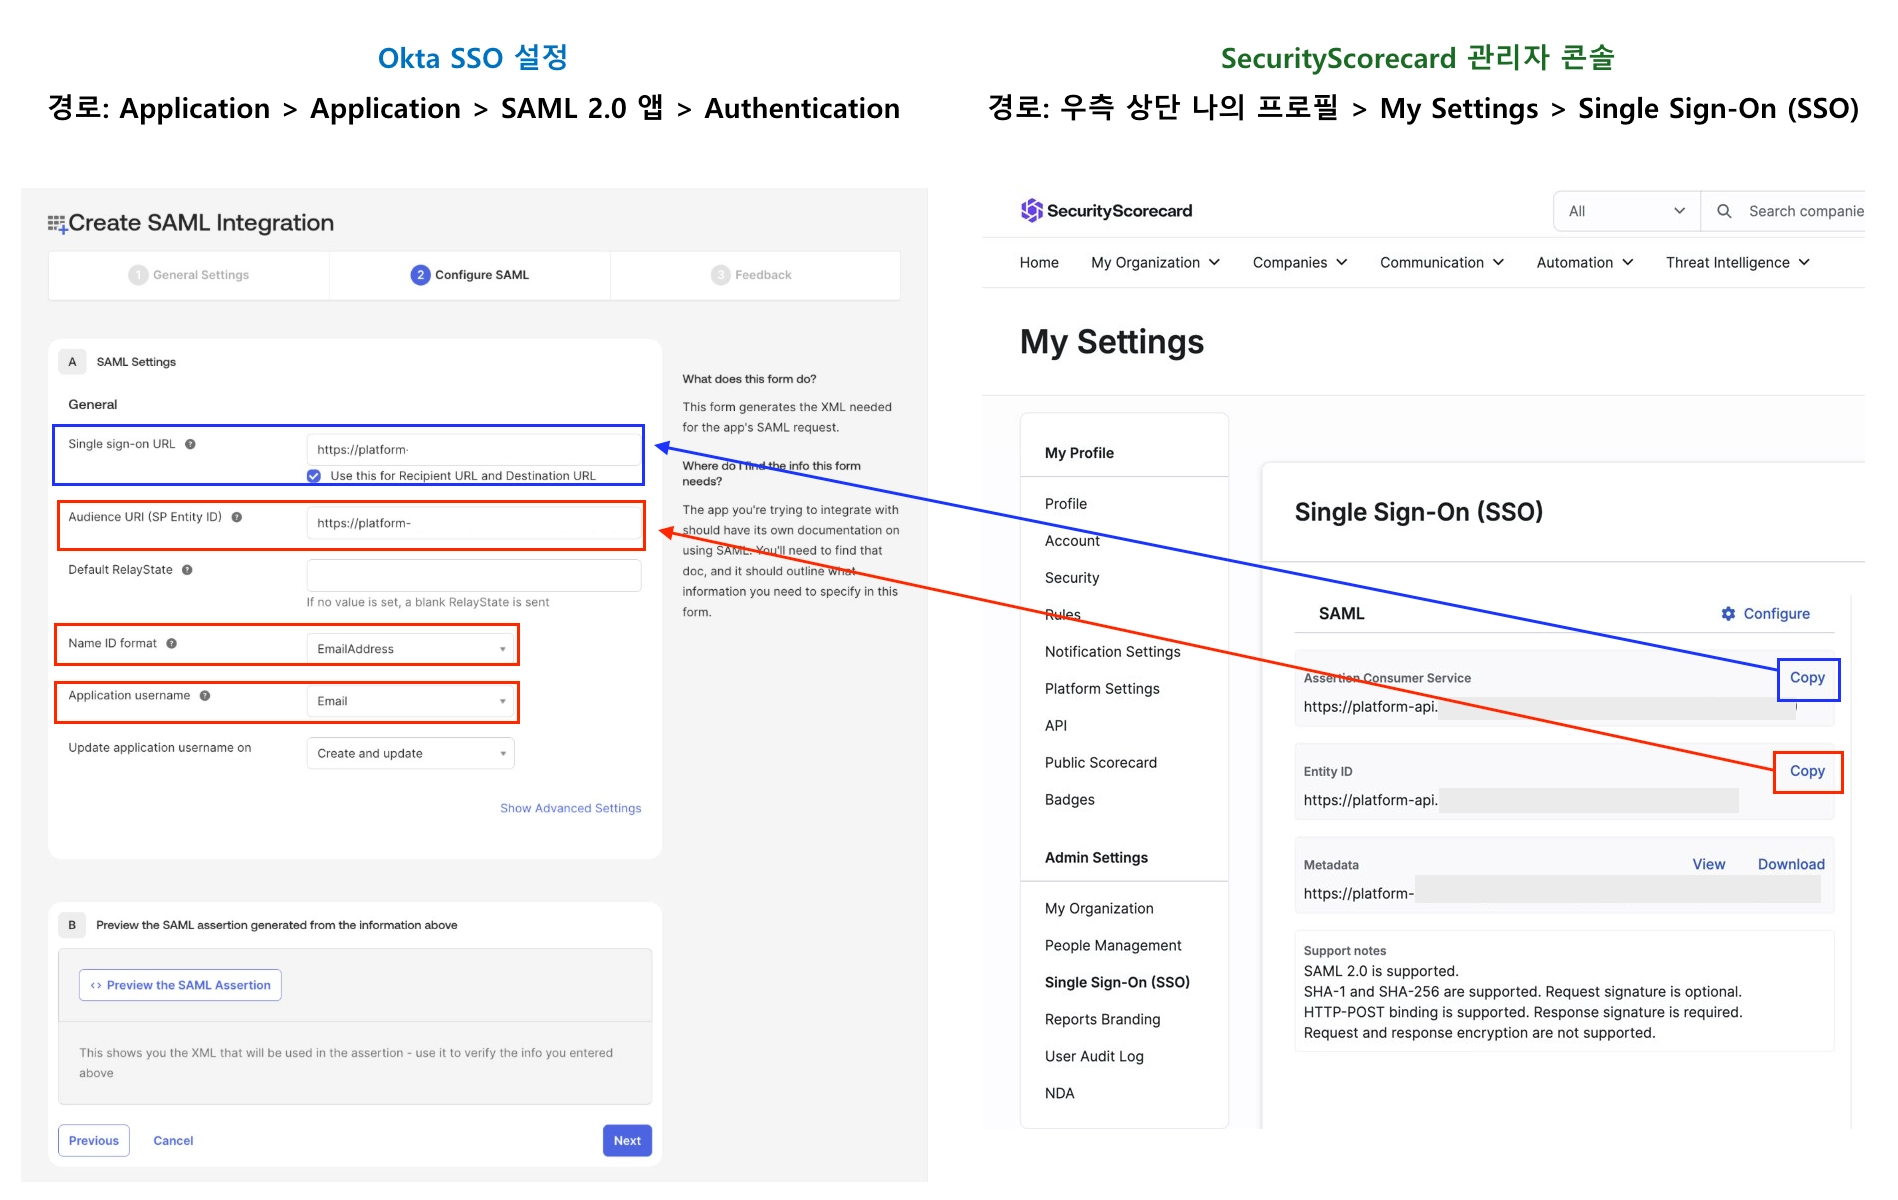Download the SAML metadata
This screenshot has height=1200, width=1898.
[1791, 865]
